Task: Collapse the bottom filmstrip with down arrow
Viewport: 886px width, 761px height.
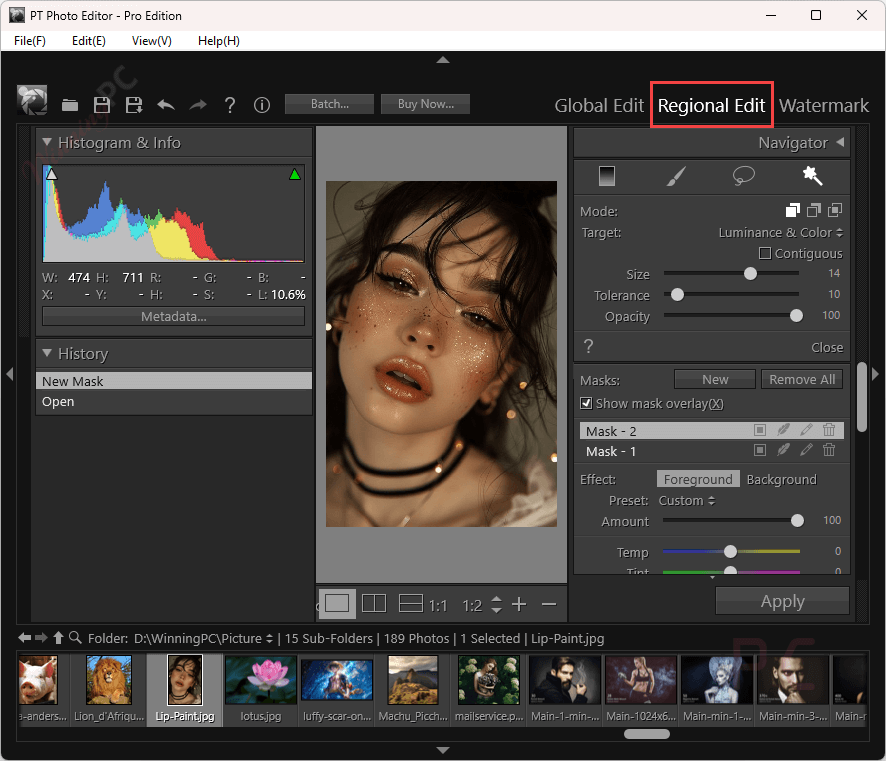Action: [x=443, y=750]
